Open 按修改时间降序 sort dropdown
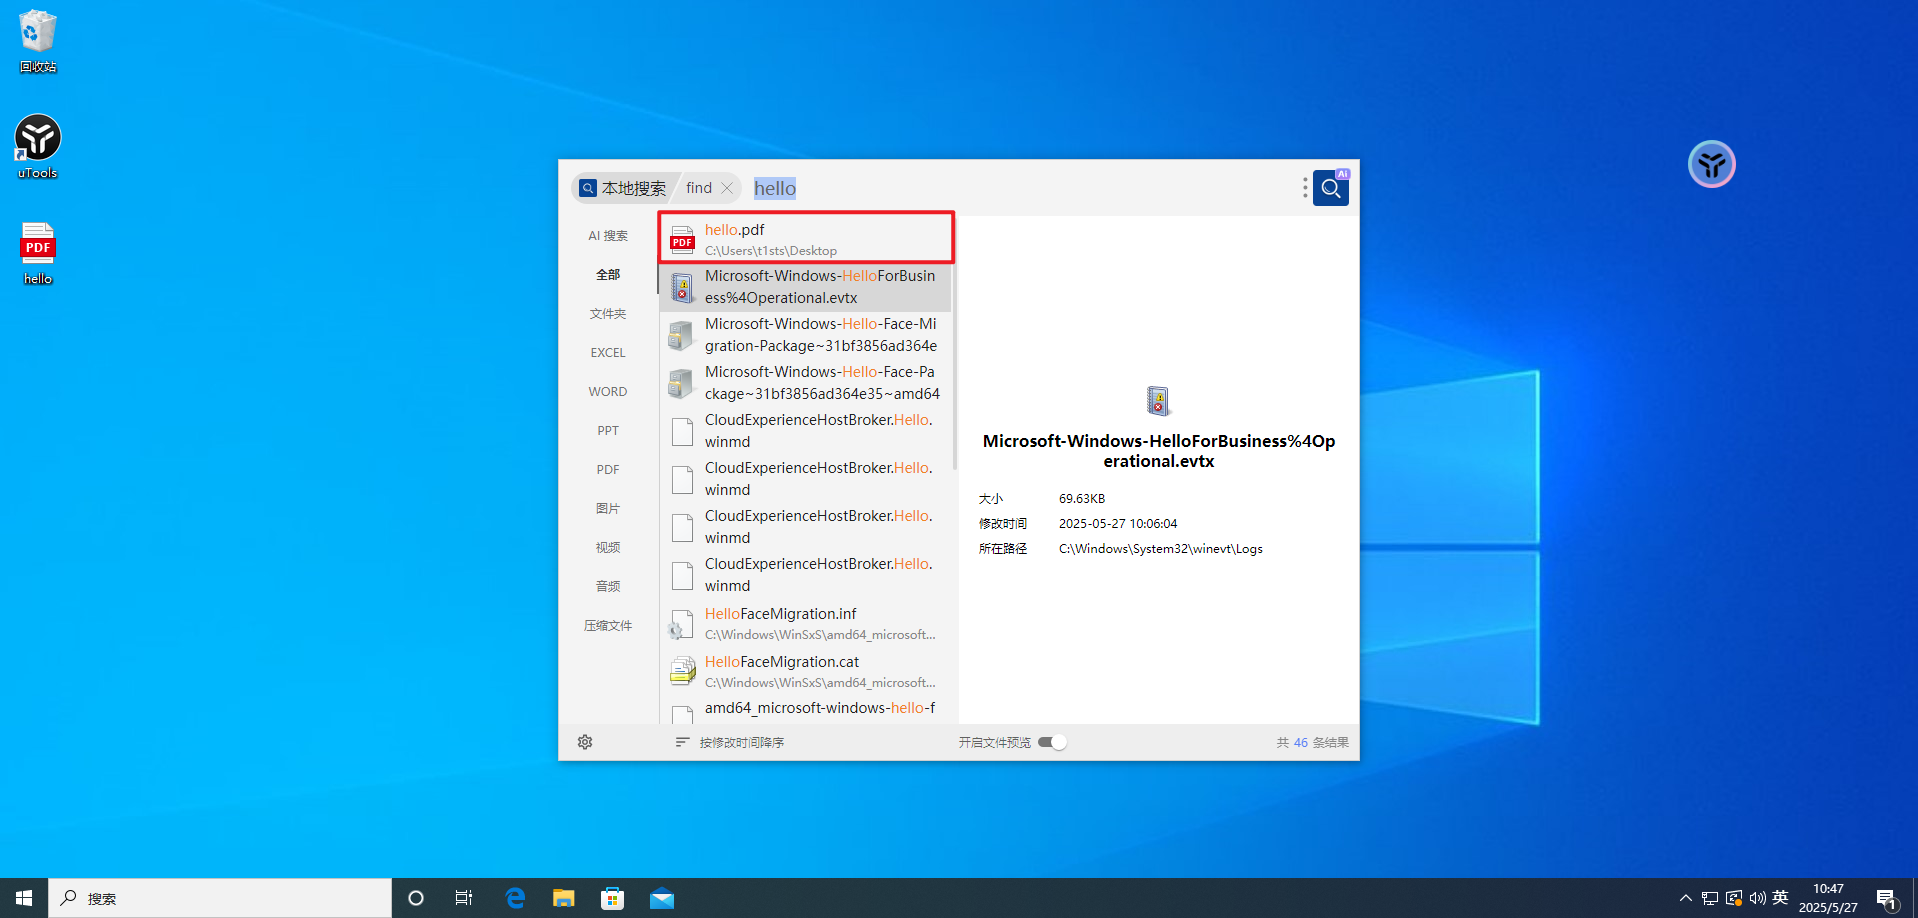Viewport: 1918px width, 918px height. pos(730,742)
